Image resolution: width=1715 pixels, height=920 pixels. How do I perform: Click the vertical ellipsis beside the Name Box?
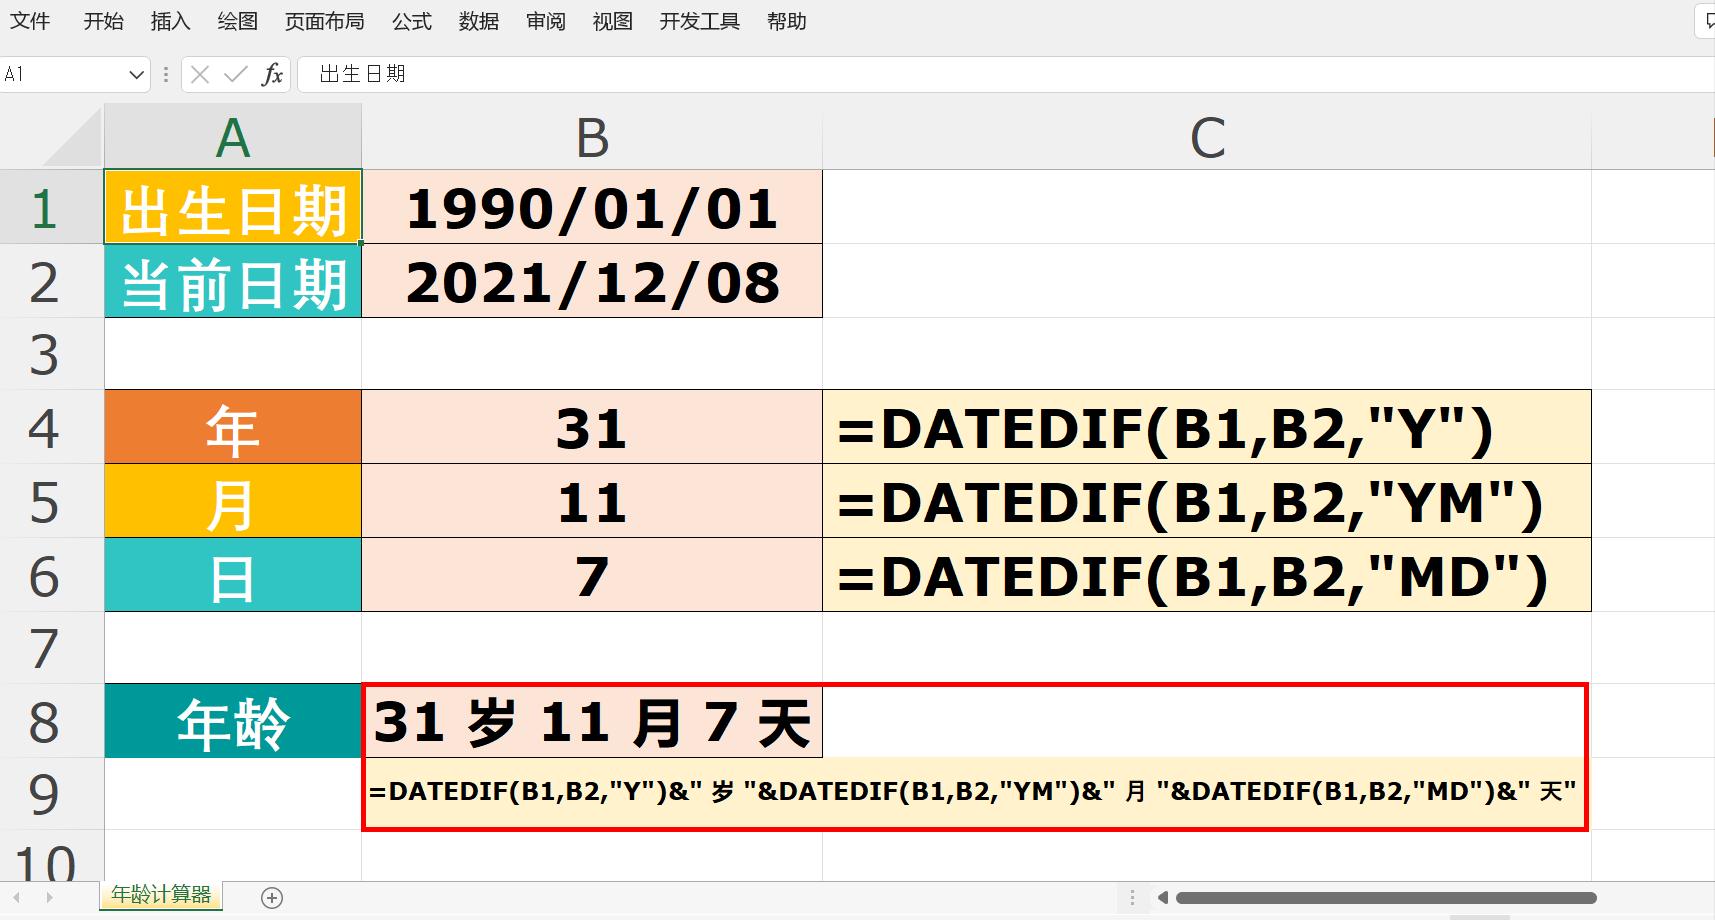[x=165, y=74]
